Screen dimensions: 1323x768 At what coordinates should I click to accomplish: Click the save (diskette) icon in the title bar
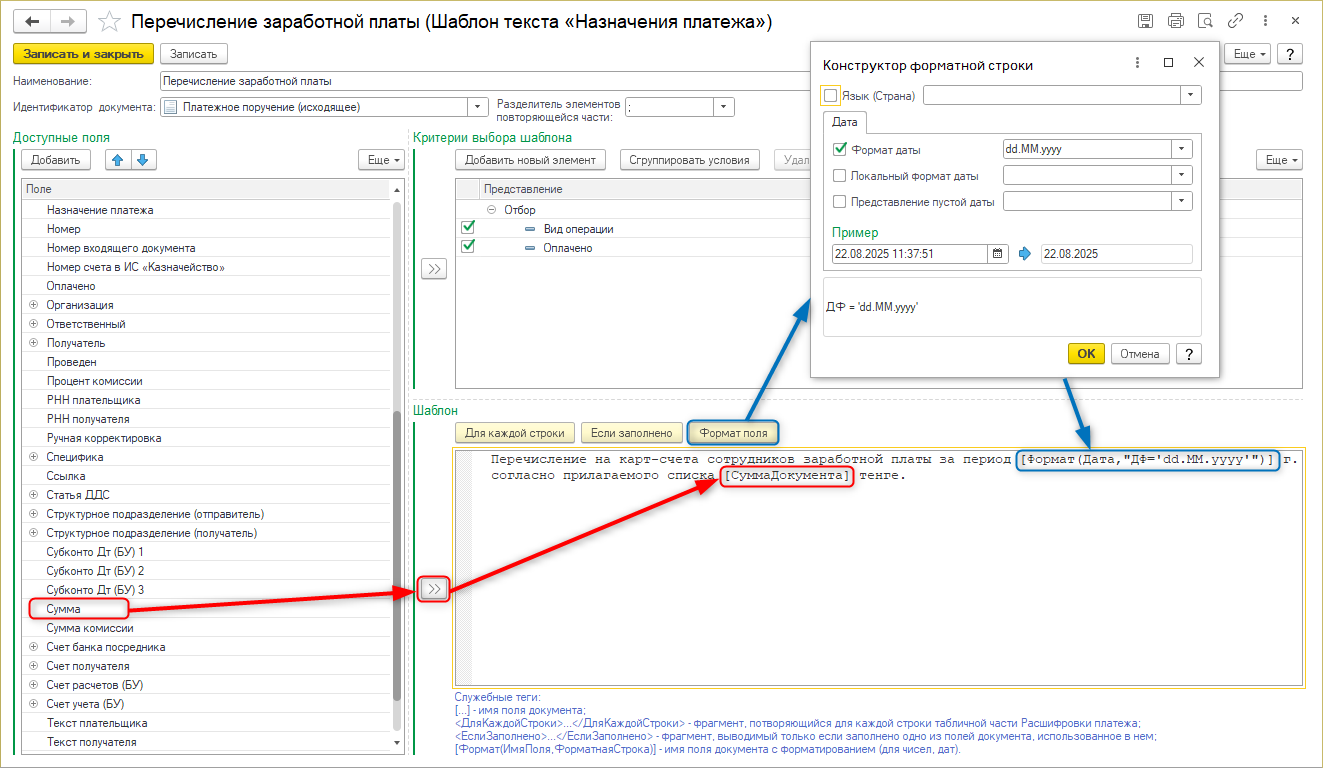click(x=1145, y=21)
